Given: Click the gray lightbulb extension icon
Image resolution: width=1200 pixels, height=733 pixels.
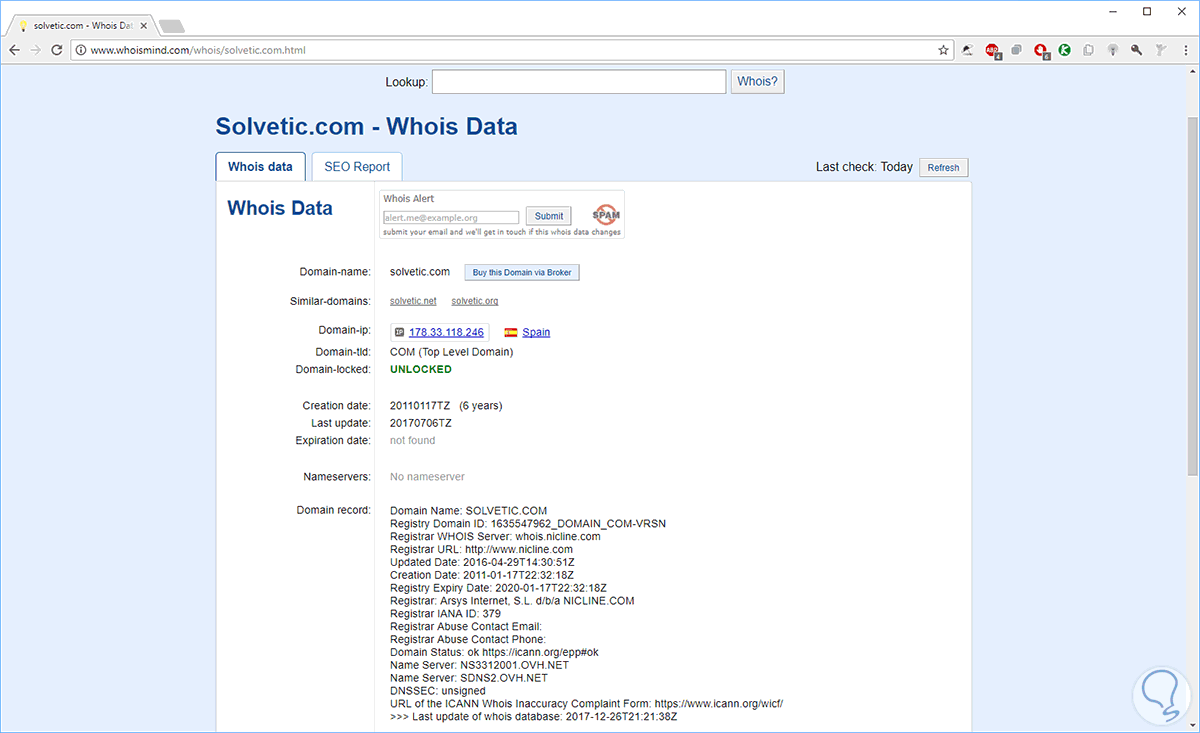Looking at the screenshot, I should tap(1113, 49).
